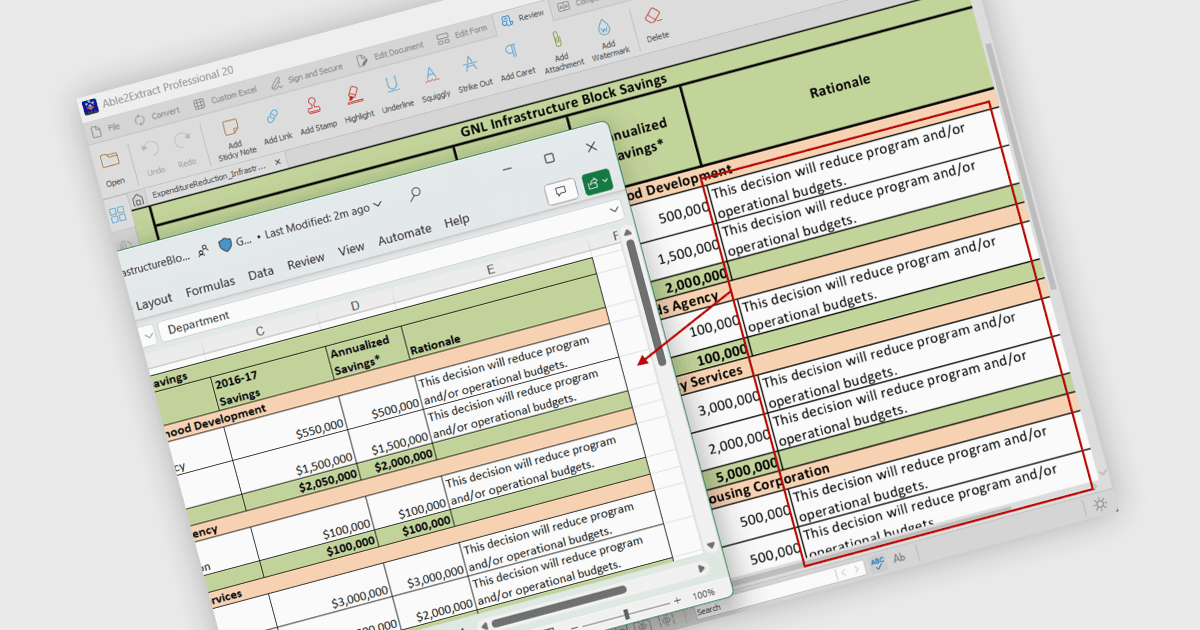The image size is (1200, 630).
Task: Expand the Excel Name Box dropdown arrow
Action: pos(147,336)
